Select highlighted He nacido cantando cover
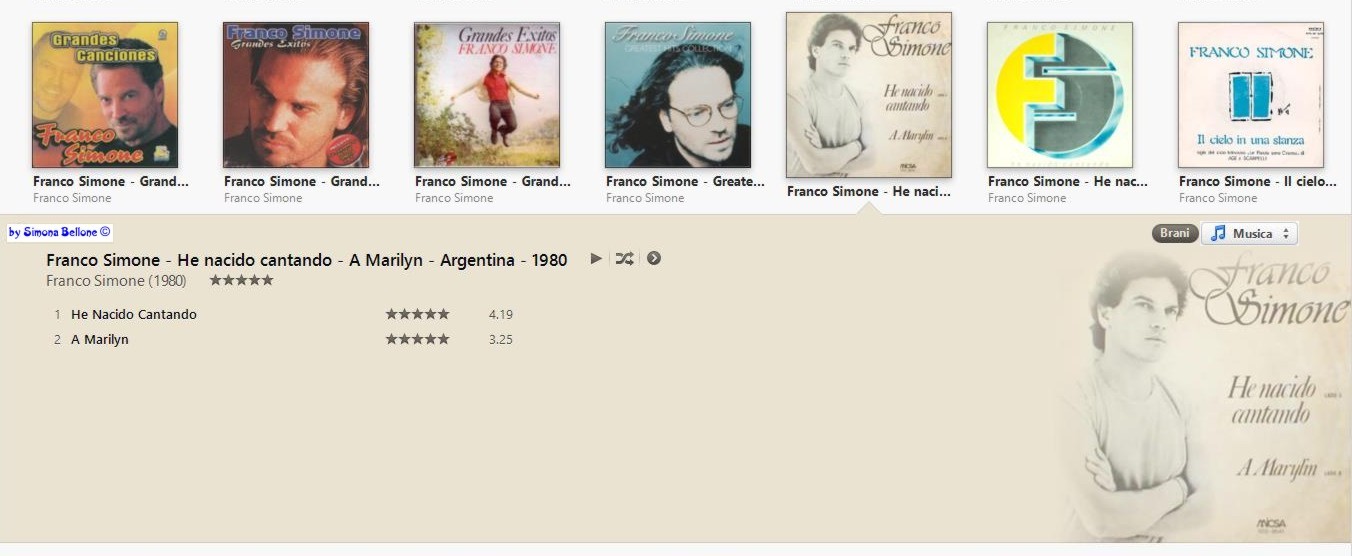Screen dimensions: 1352x556 (x=869, y=95)
